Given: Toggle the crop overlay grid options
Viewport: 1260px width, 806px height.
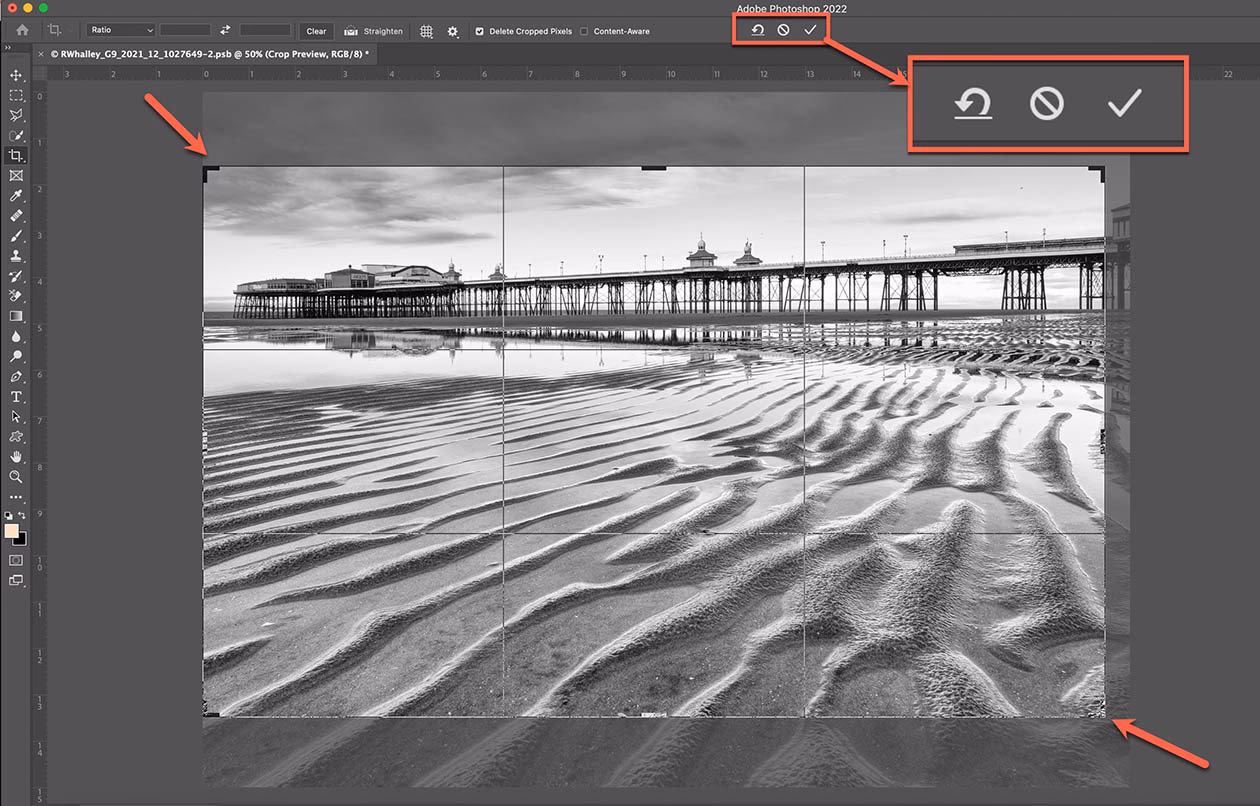Looking at the screenshot, I should pyautogui.click(x=425, y=31).
